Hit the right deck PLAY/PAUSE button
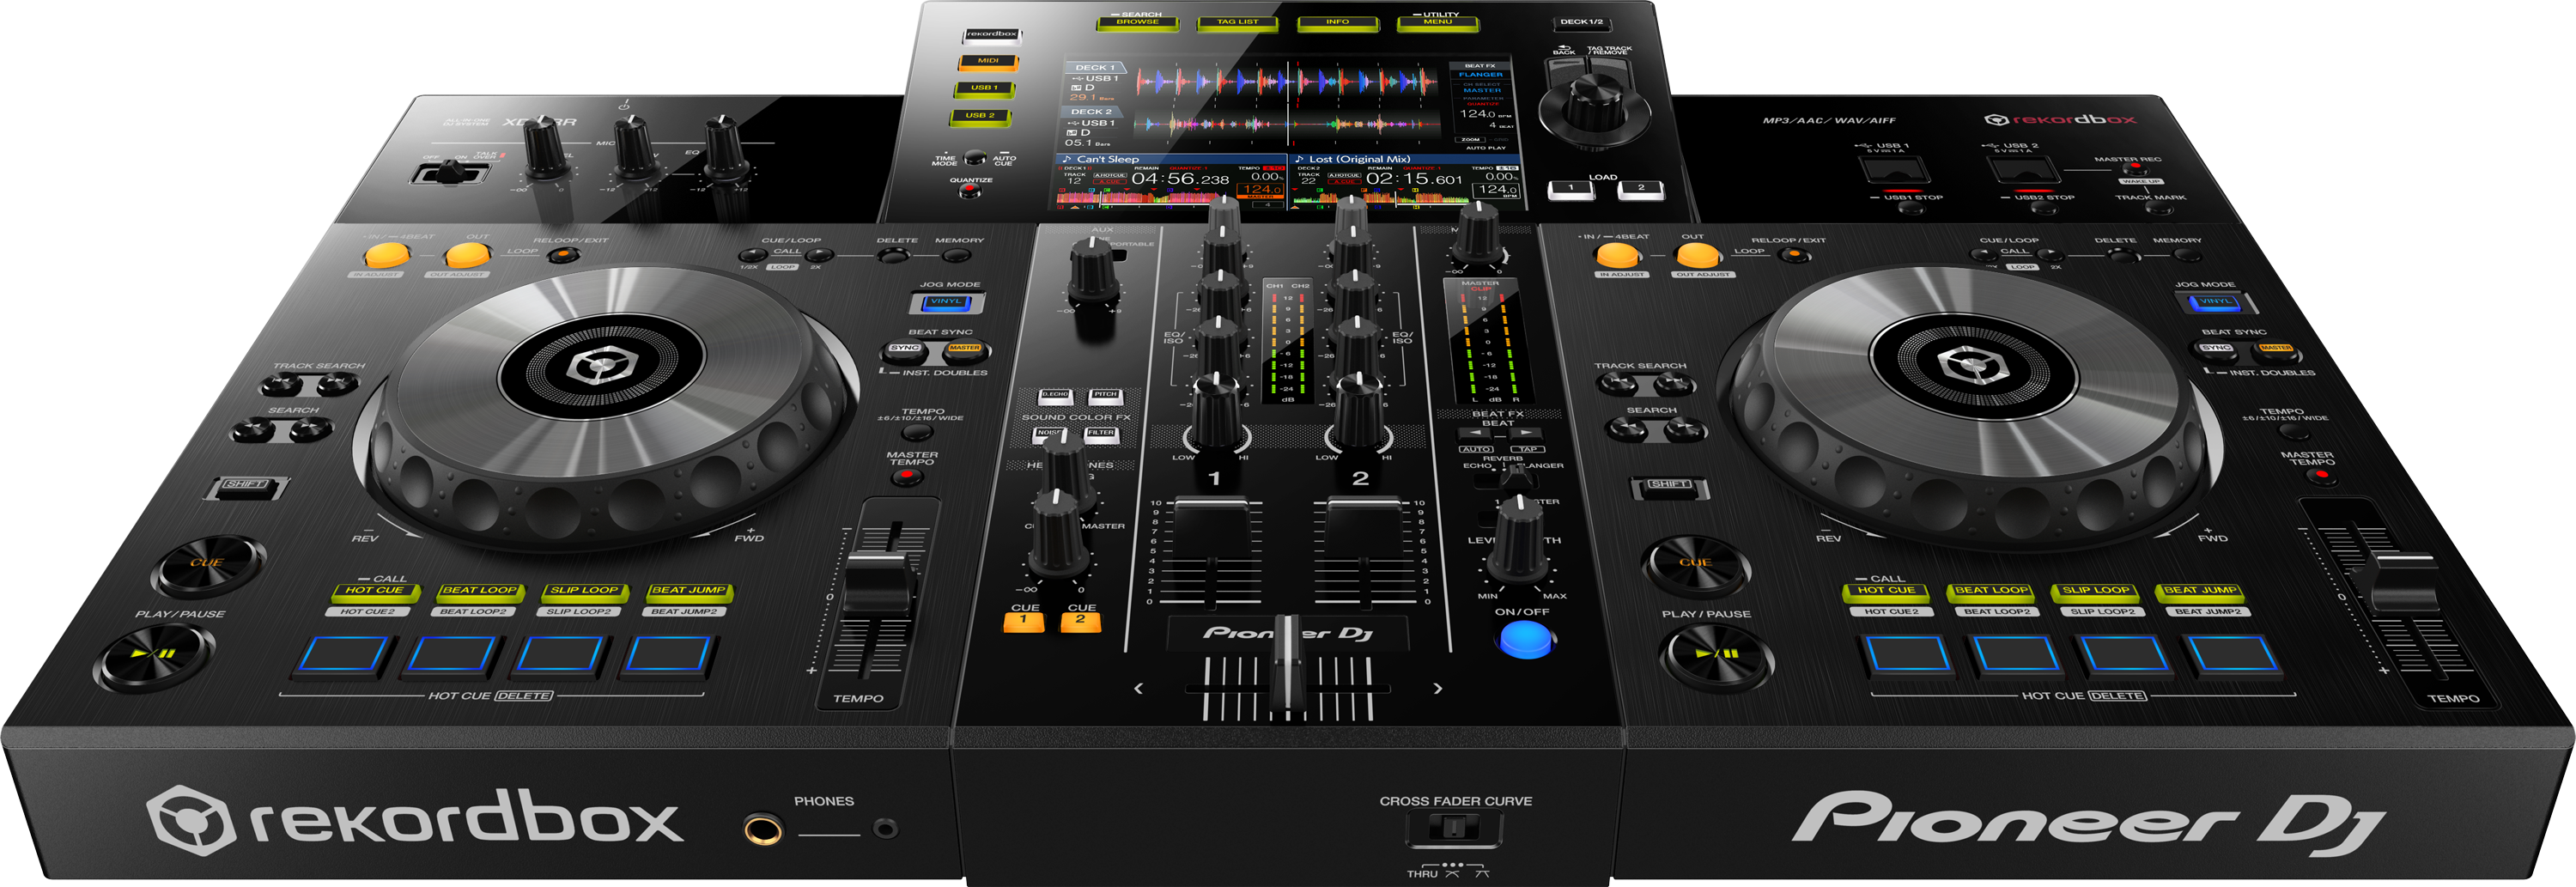Viewport: 2576px width, 887px height. pyautogui.click(x=1716, y=656)
